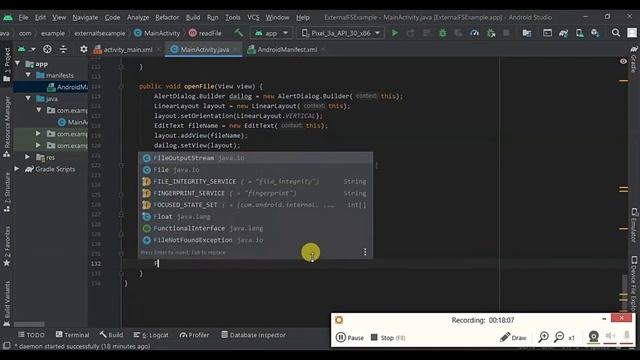
Task: Open the Logcat tool window
Action: point(151,335)
